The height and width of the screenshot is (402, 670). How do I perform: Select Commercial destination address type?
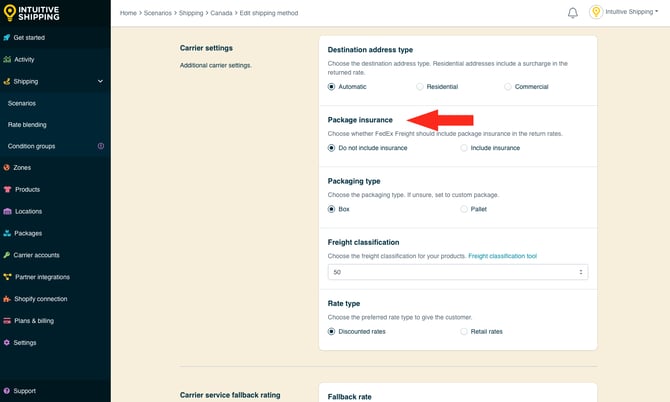508,87
